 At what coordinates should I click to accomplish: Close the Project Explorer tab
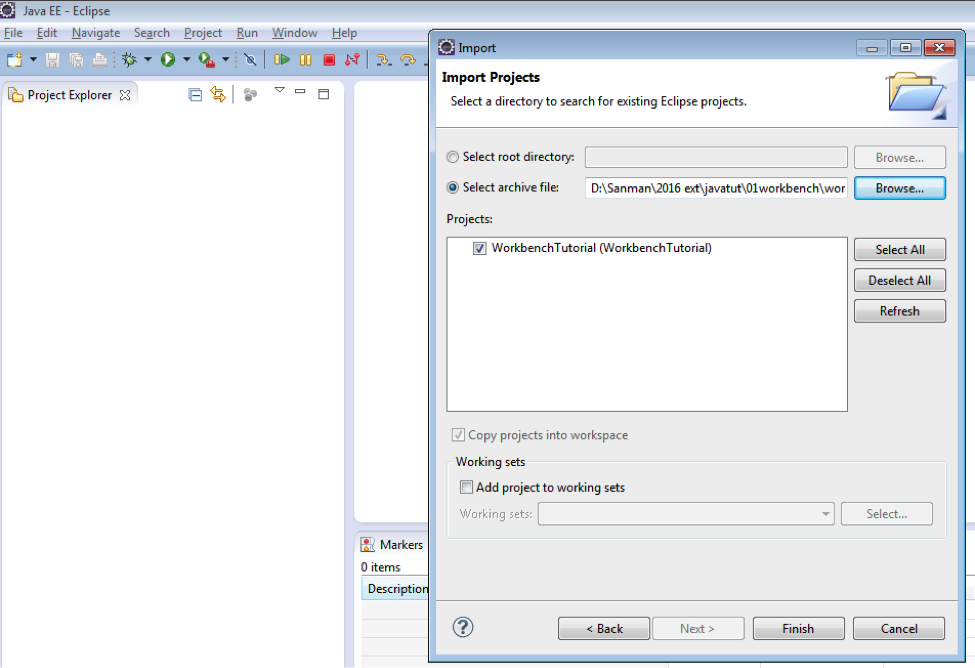(125, 95)
